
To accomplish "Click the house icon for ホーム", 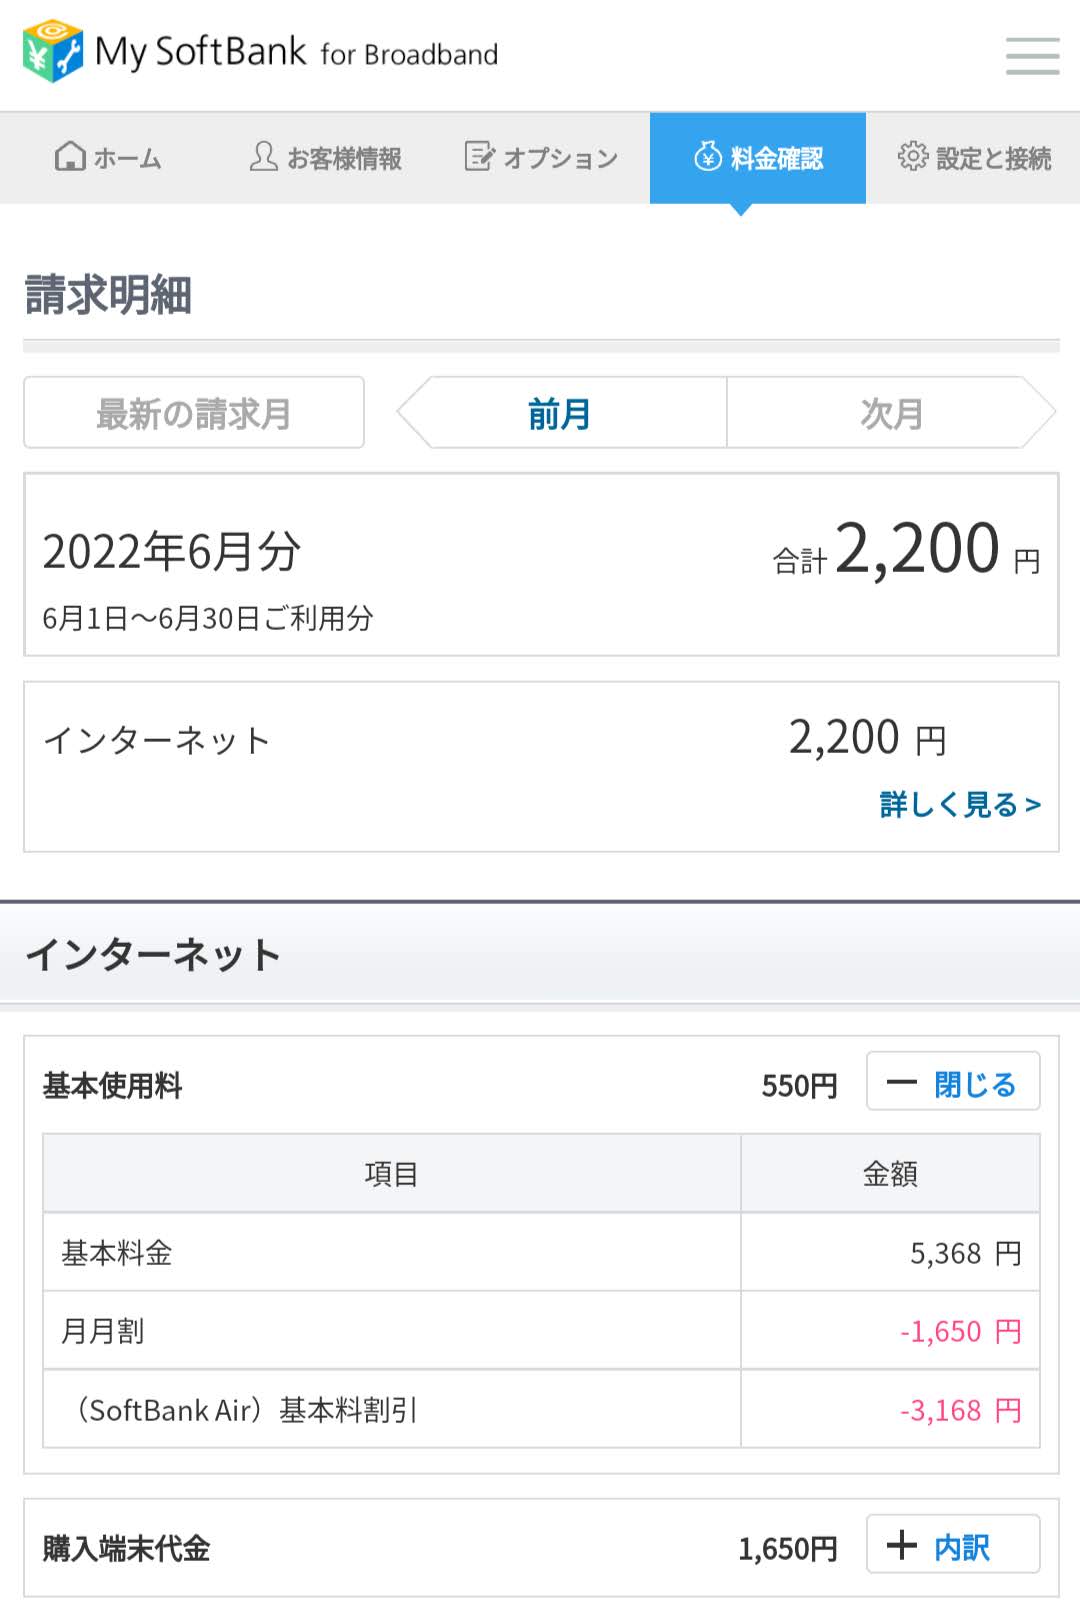I will (x=70, y=157).
